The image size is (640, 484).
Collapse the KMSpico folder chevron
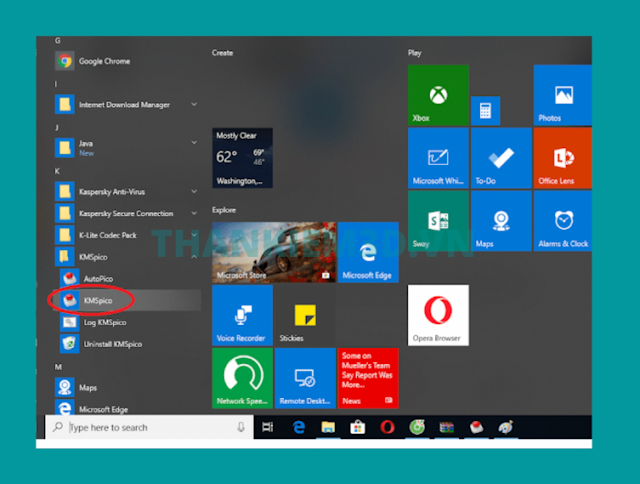pos(194,257)
